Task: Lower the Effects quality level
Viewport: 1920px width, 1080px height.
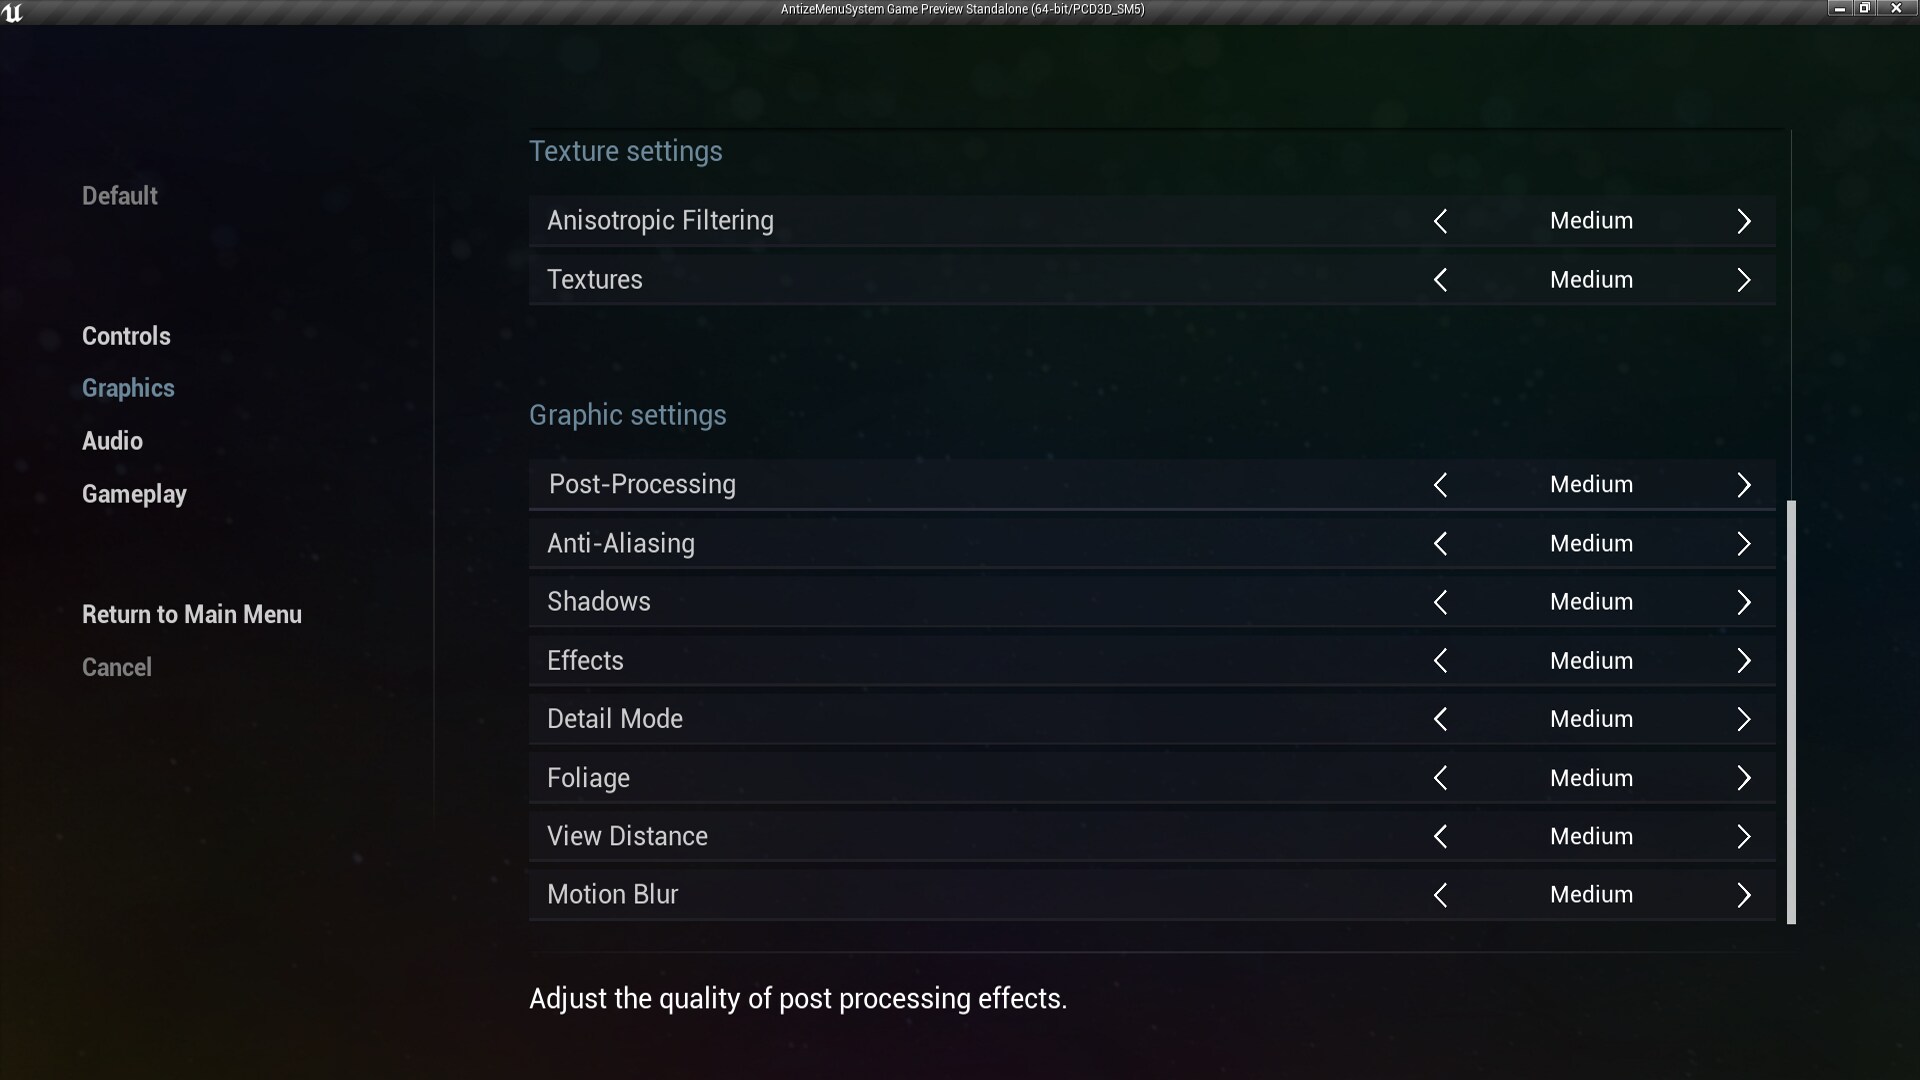Action: (x=1441, y=660)
